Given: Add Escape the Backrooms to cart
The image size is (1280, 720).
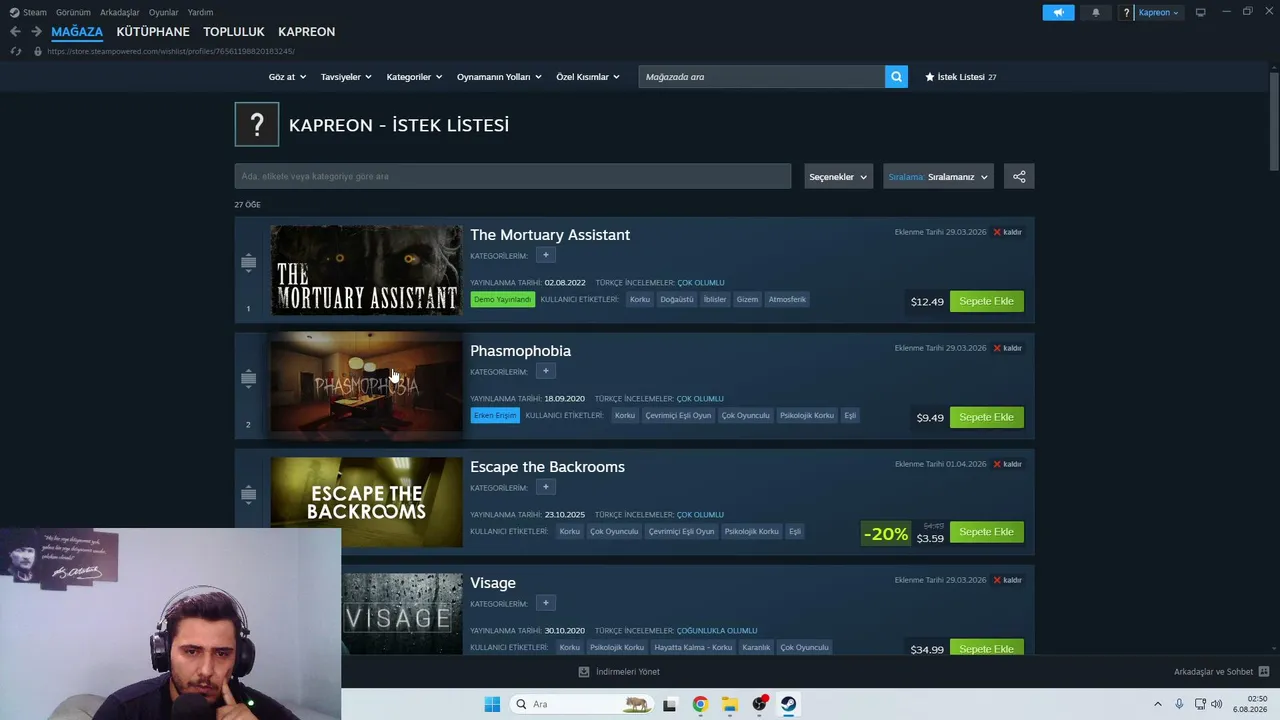Looking at the screenshot, I should click(987, 532).
